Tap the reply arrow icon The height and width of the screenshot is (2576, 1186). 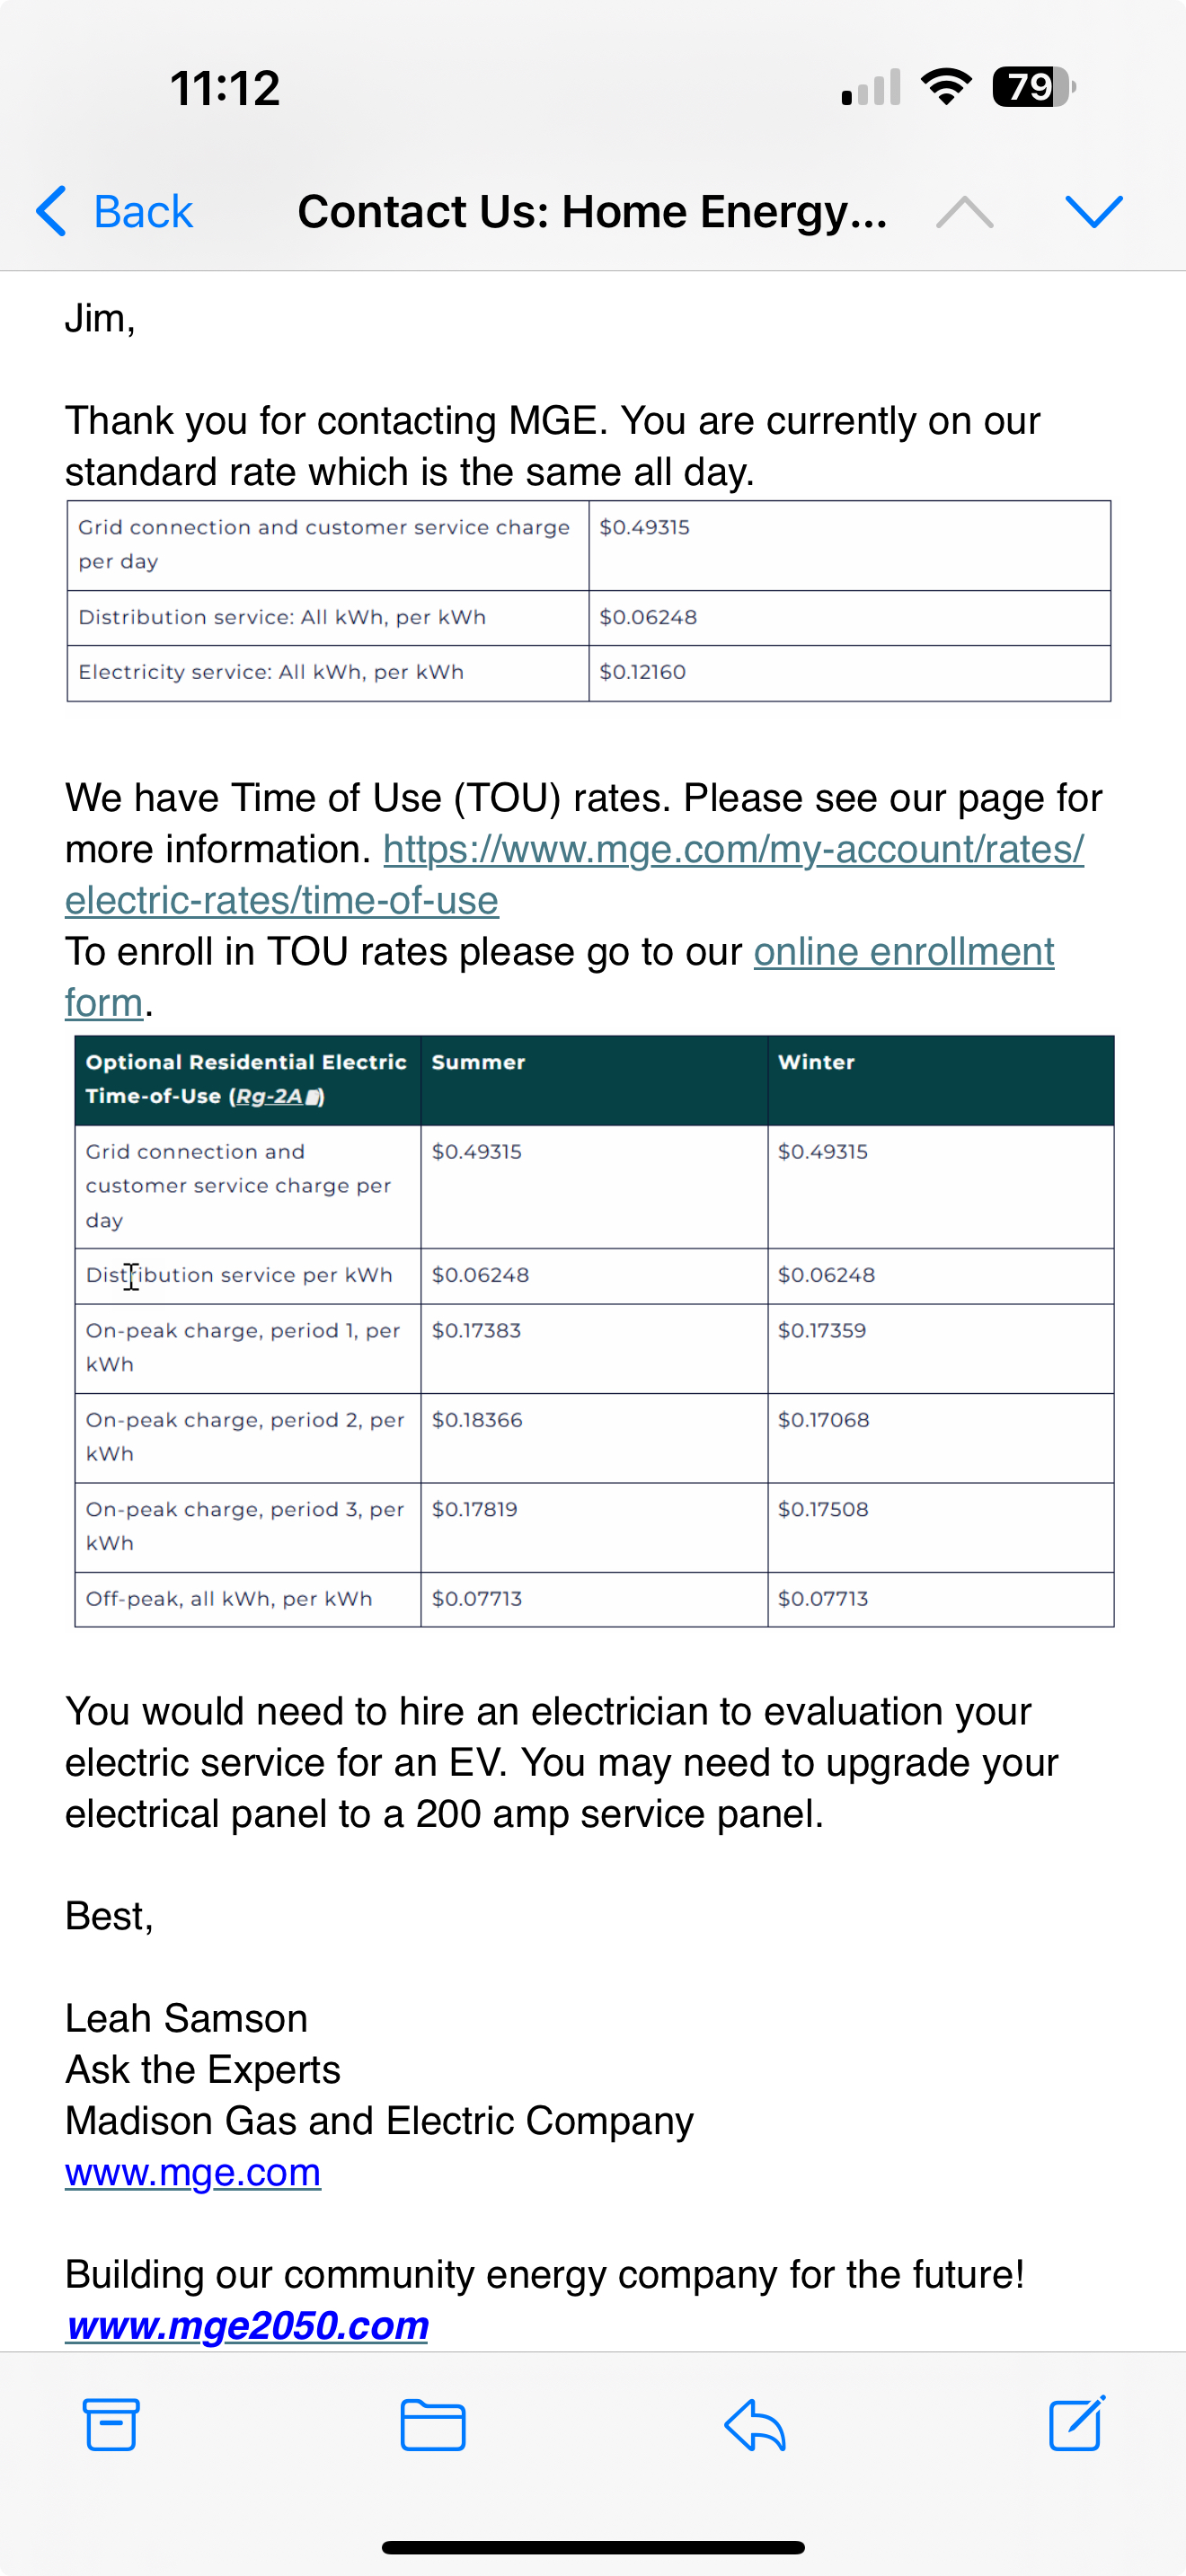(755, 2424)
